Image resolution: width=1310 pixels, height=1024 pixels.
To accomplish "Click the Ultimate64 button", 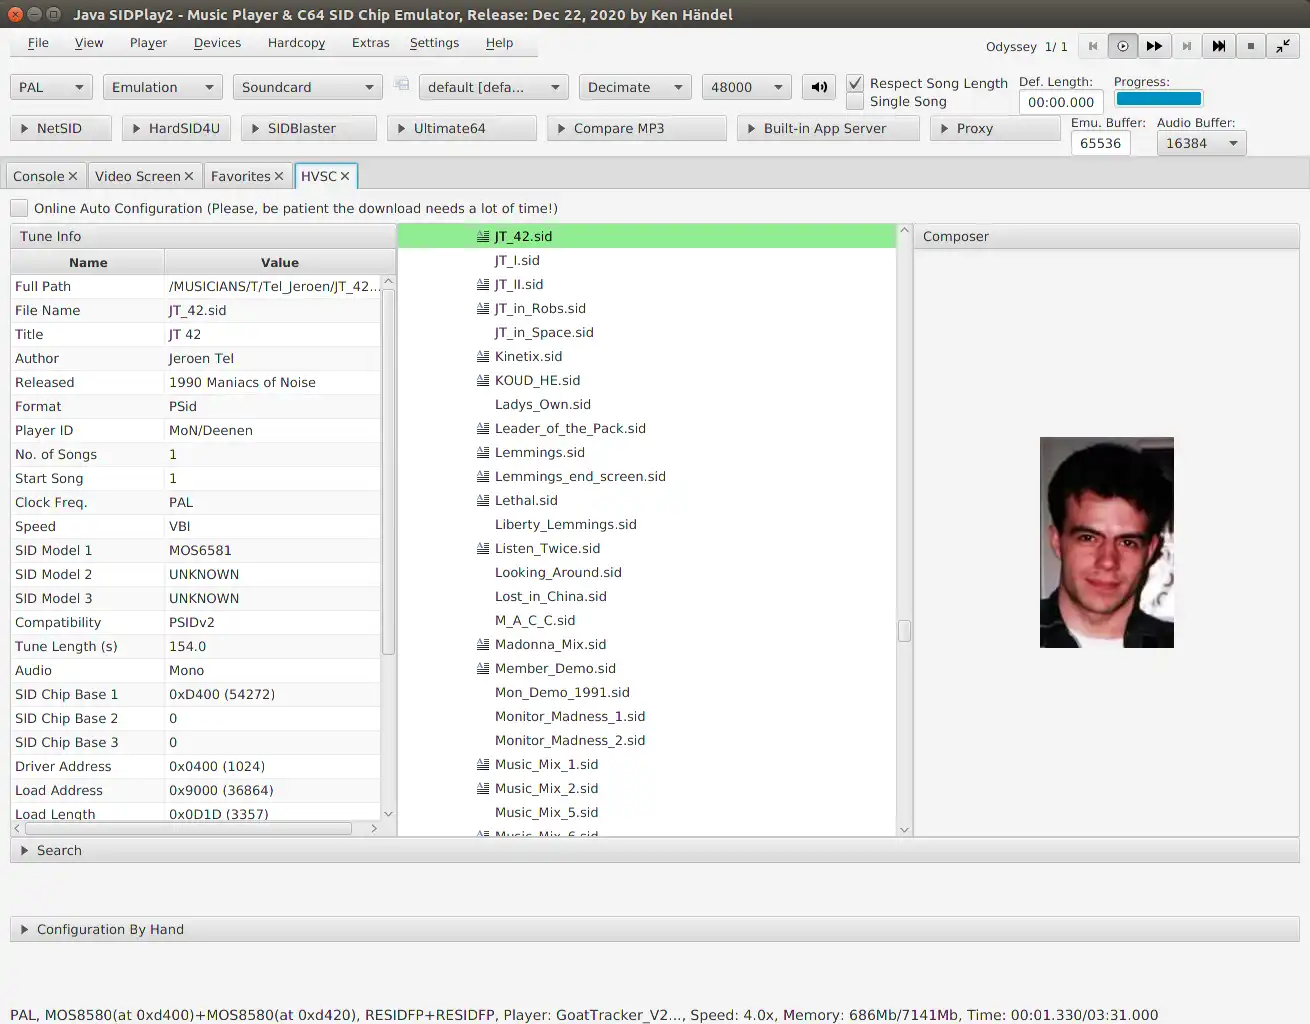I will (x=461, y=128).
